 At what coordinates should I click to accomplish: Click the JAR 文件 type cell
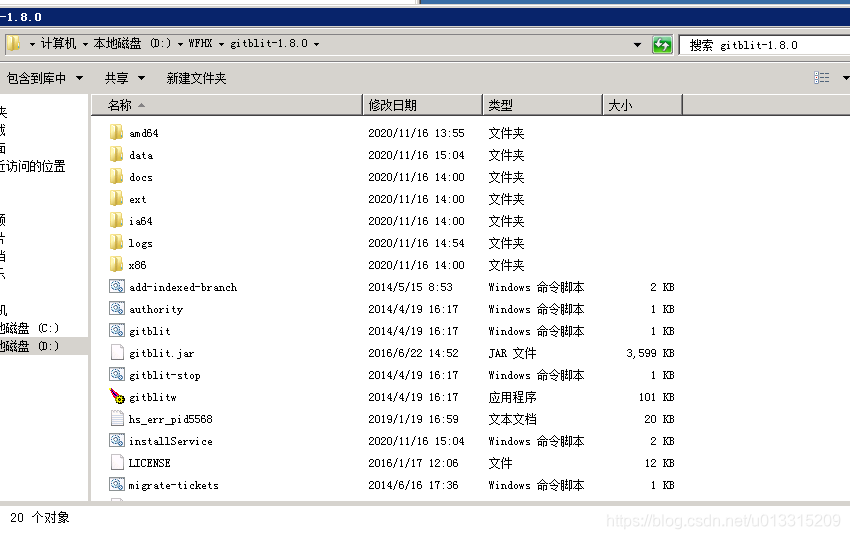tap(512, 353)
